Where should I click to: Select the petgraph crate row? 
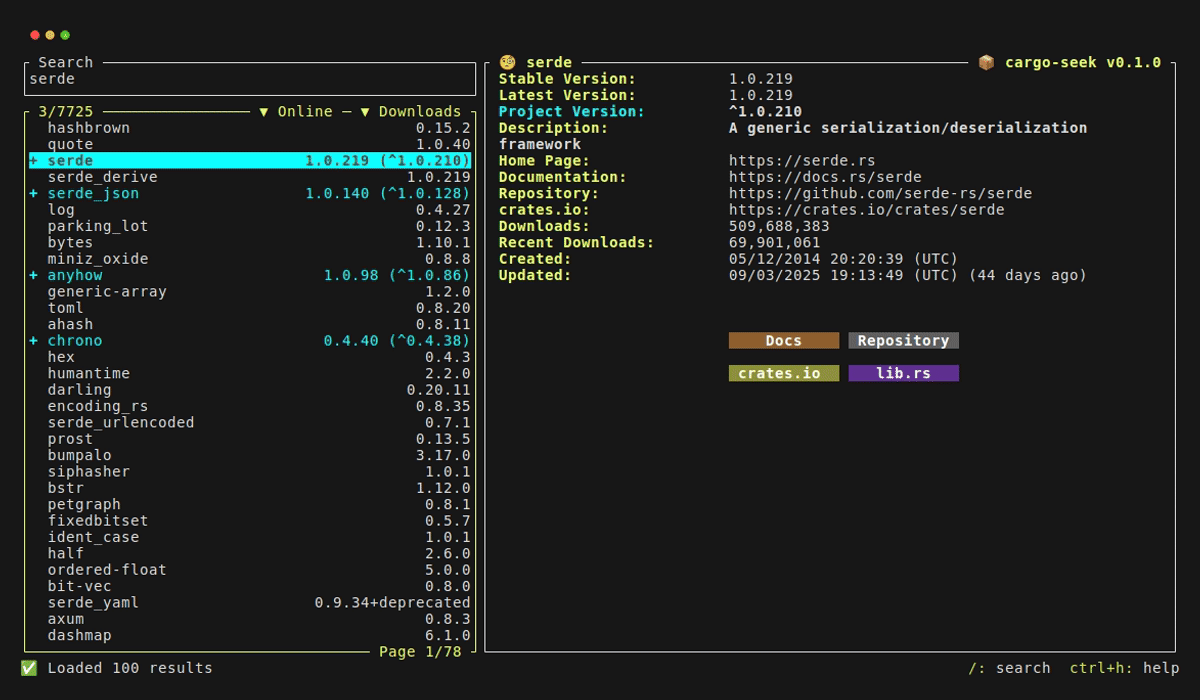point(250,504)
